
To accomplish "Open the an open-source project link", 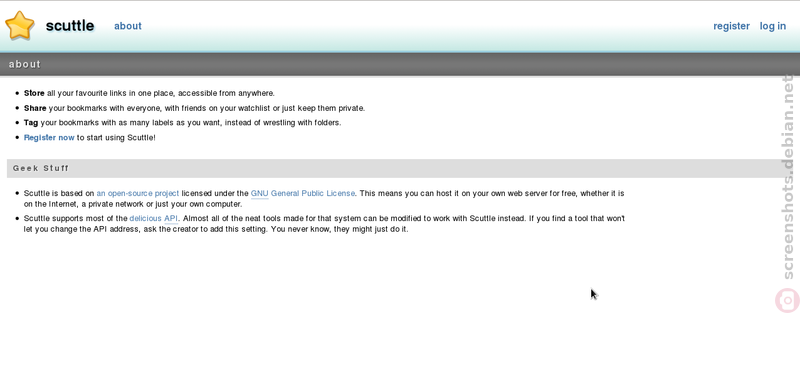I will point(138,193).
